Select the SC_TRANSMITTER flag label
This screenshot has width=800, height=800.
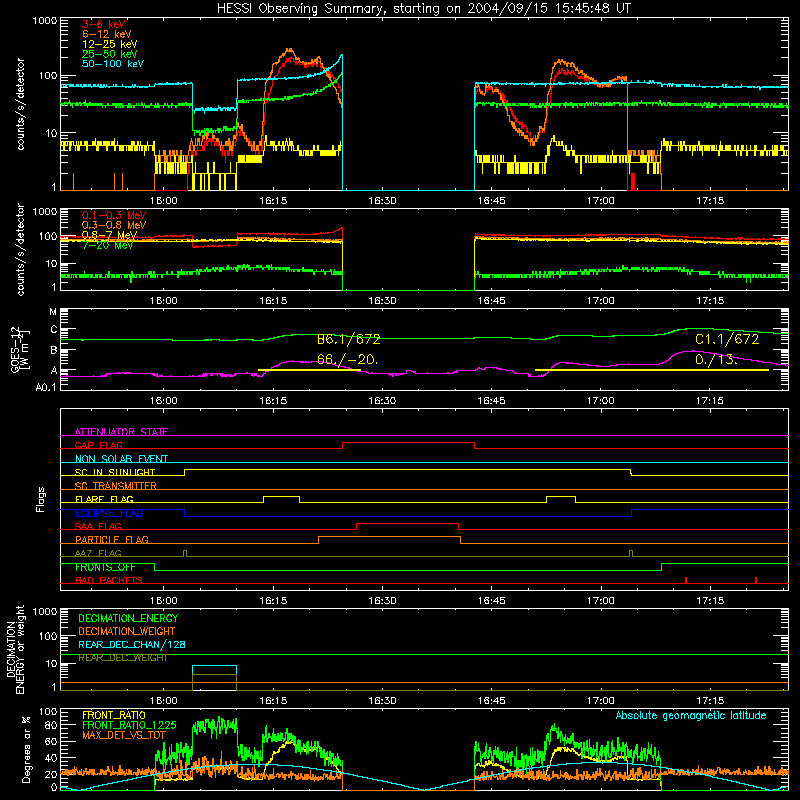click(116, 486)
